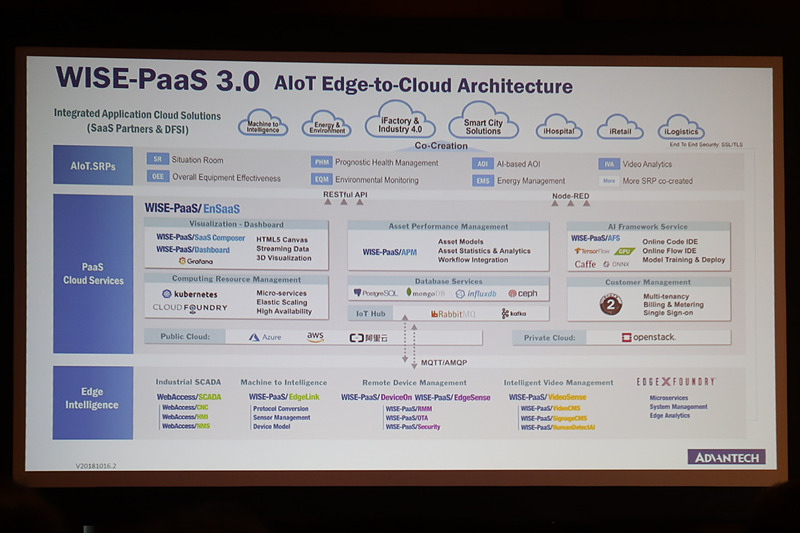The width and height of the screenshot is (800, 533).
Task: Select the TensorFlow logo
Action: (592, 251)
